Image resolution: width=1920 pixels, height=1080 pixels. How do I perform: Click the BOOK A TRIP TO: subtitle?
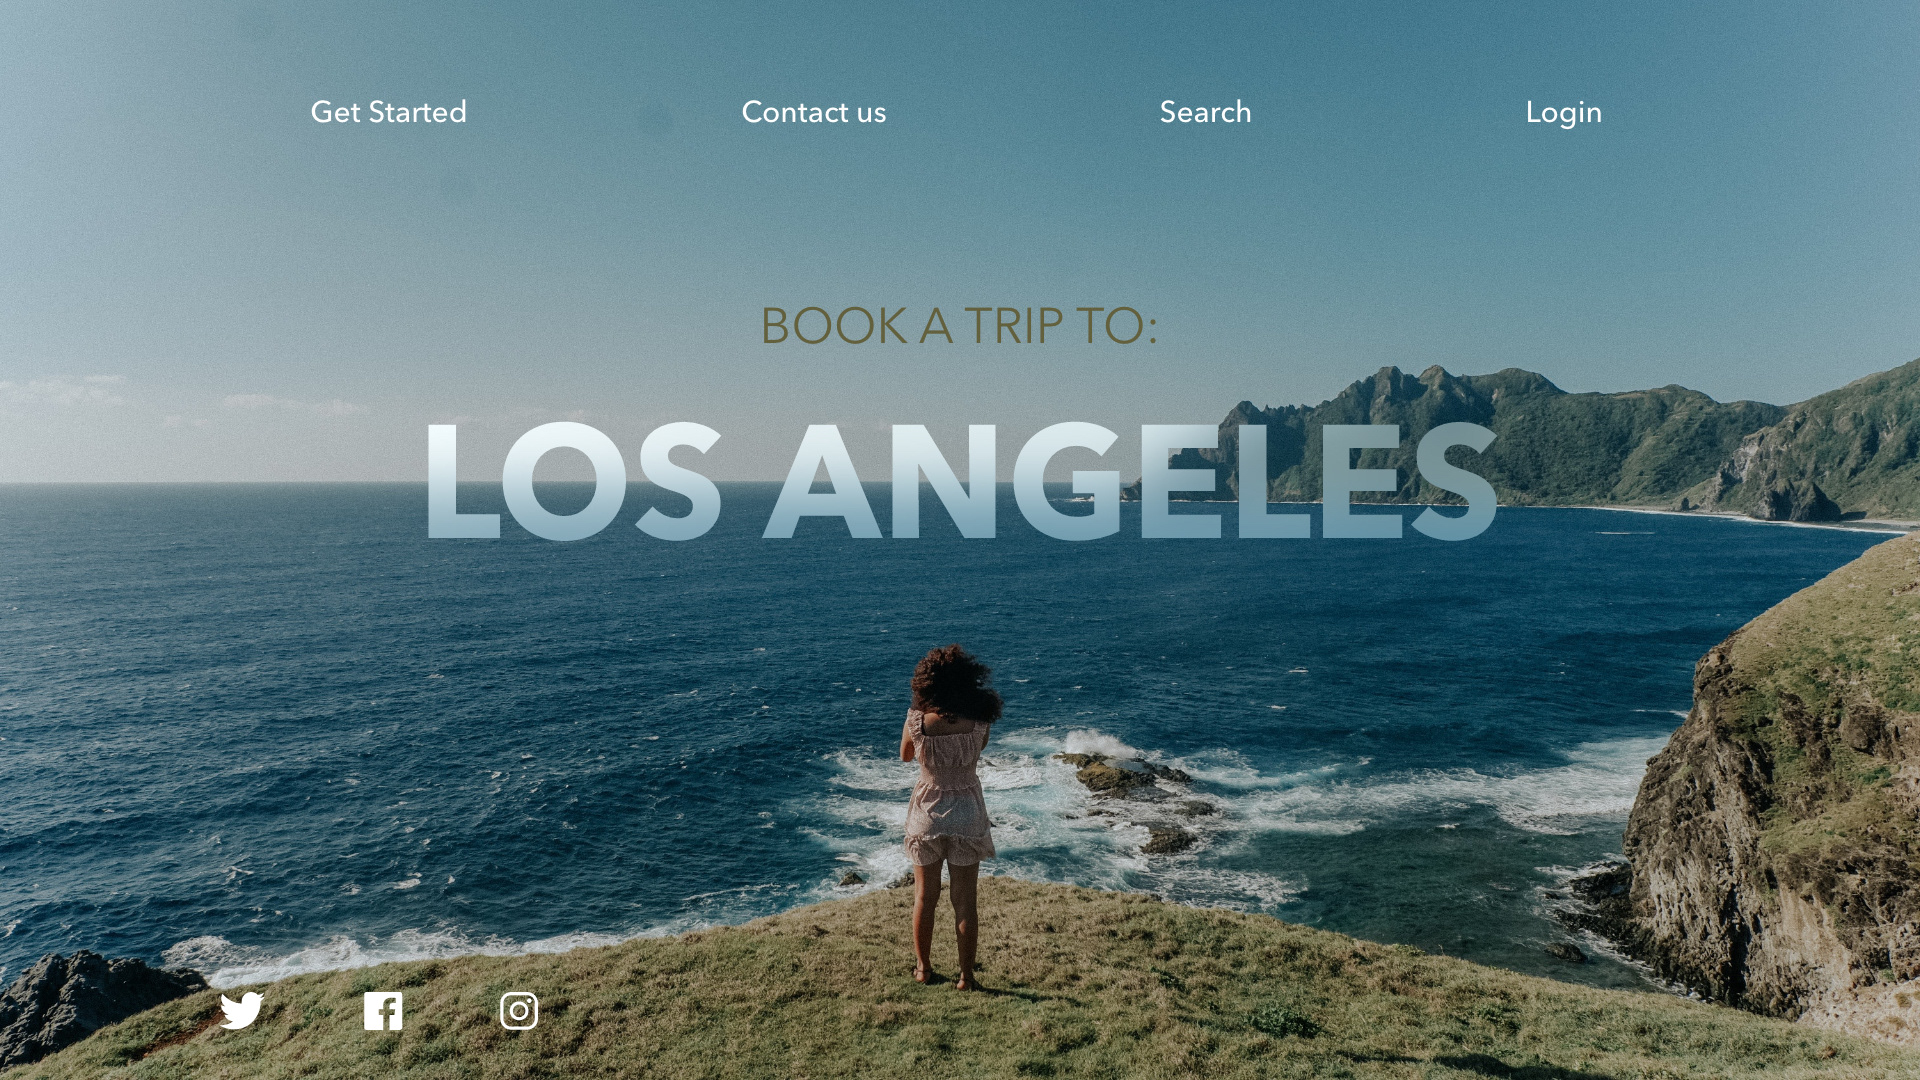pos(959,326)
